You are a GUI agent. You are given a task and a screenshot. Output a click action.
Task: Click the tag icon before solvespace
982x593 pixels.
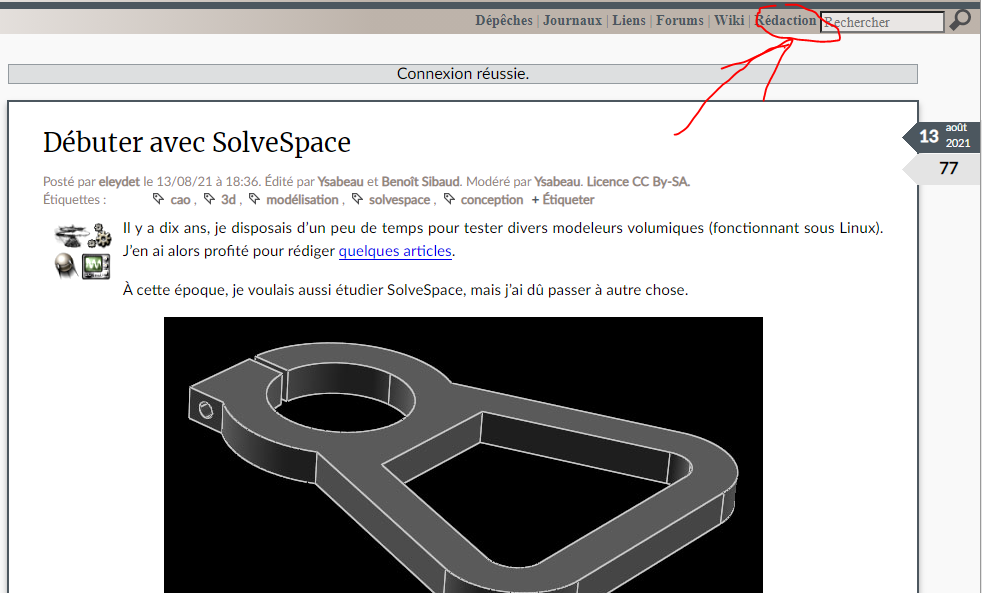click(357, 199)
